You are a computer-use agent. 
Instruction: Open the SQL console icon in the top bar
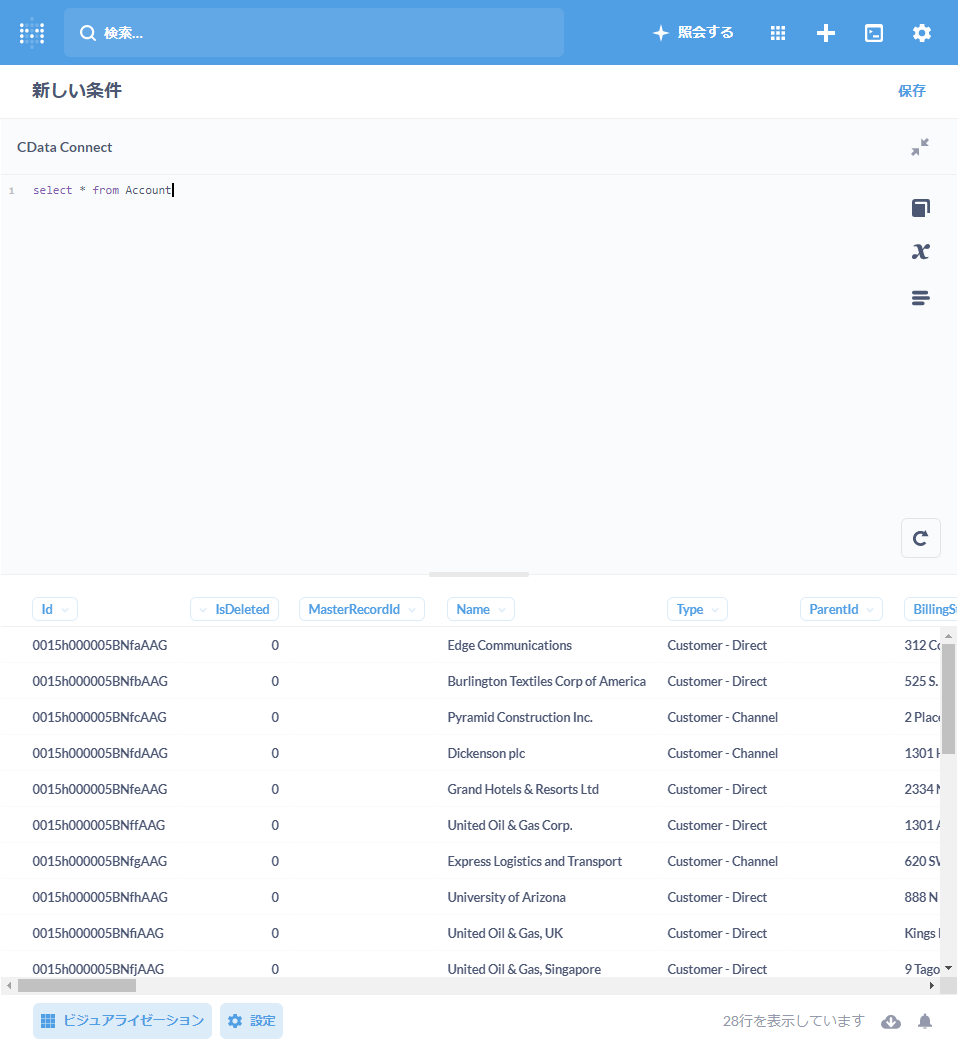(874, 33)
